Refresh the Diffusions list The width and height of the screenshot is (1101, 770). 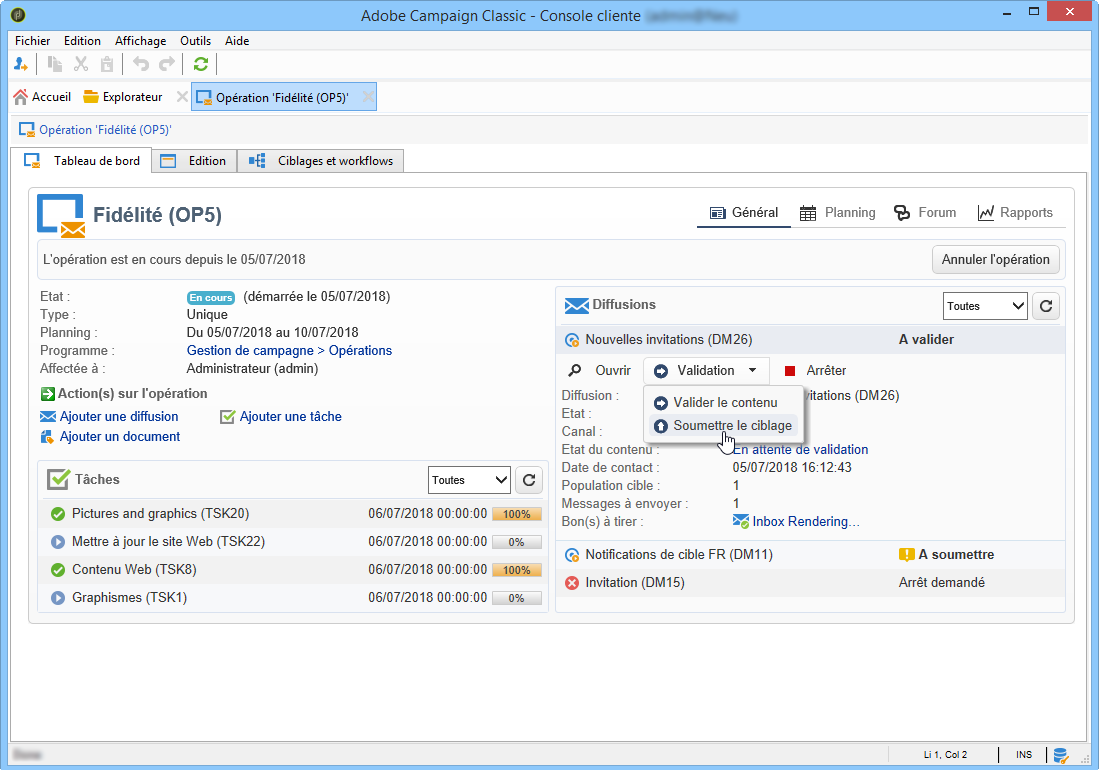tap(1046, 306)
